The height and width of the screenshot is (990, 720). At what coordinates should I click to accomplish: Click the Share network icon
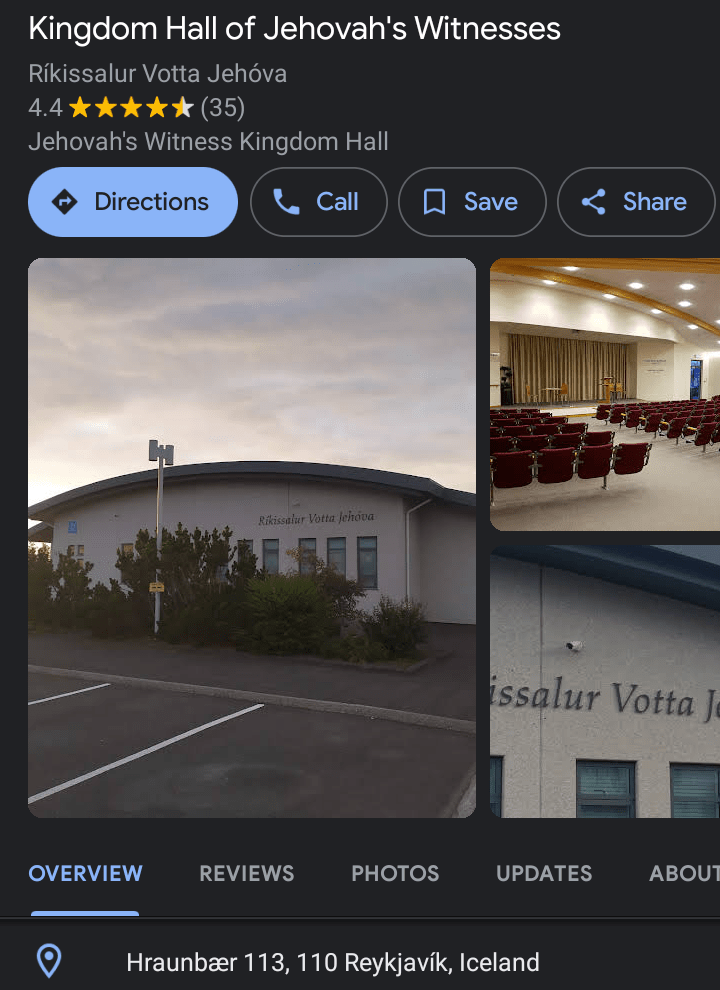point(594,202)
